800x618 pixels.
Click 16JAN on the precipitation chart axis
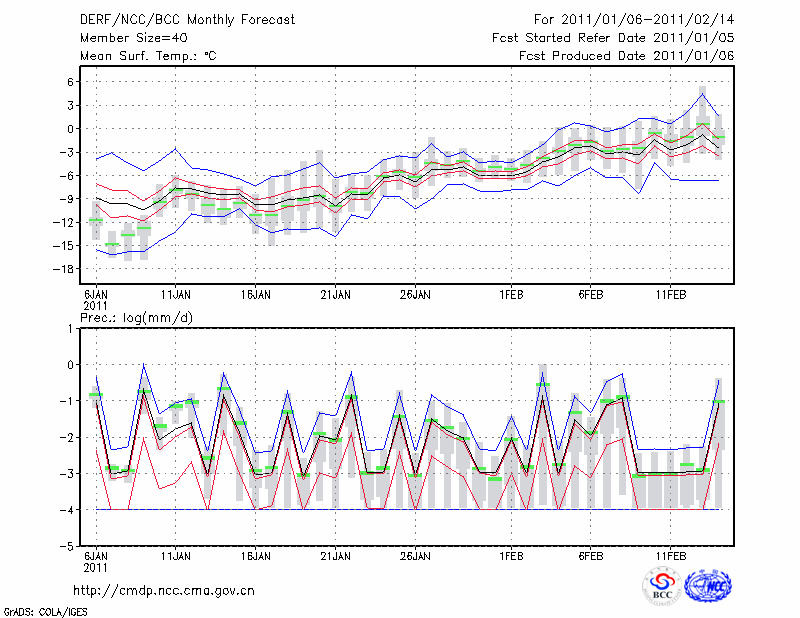coord(256,556)
